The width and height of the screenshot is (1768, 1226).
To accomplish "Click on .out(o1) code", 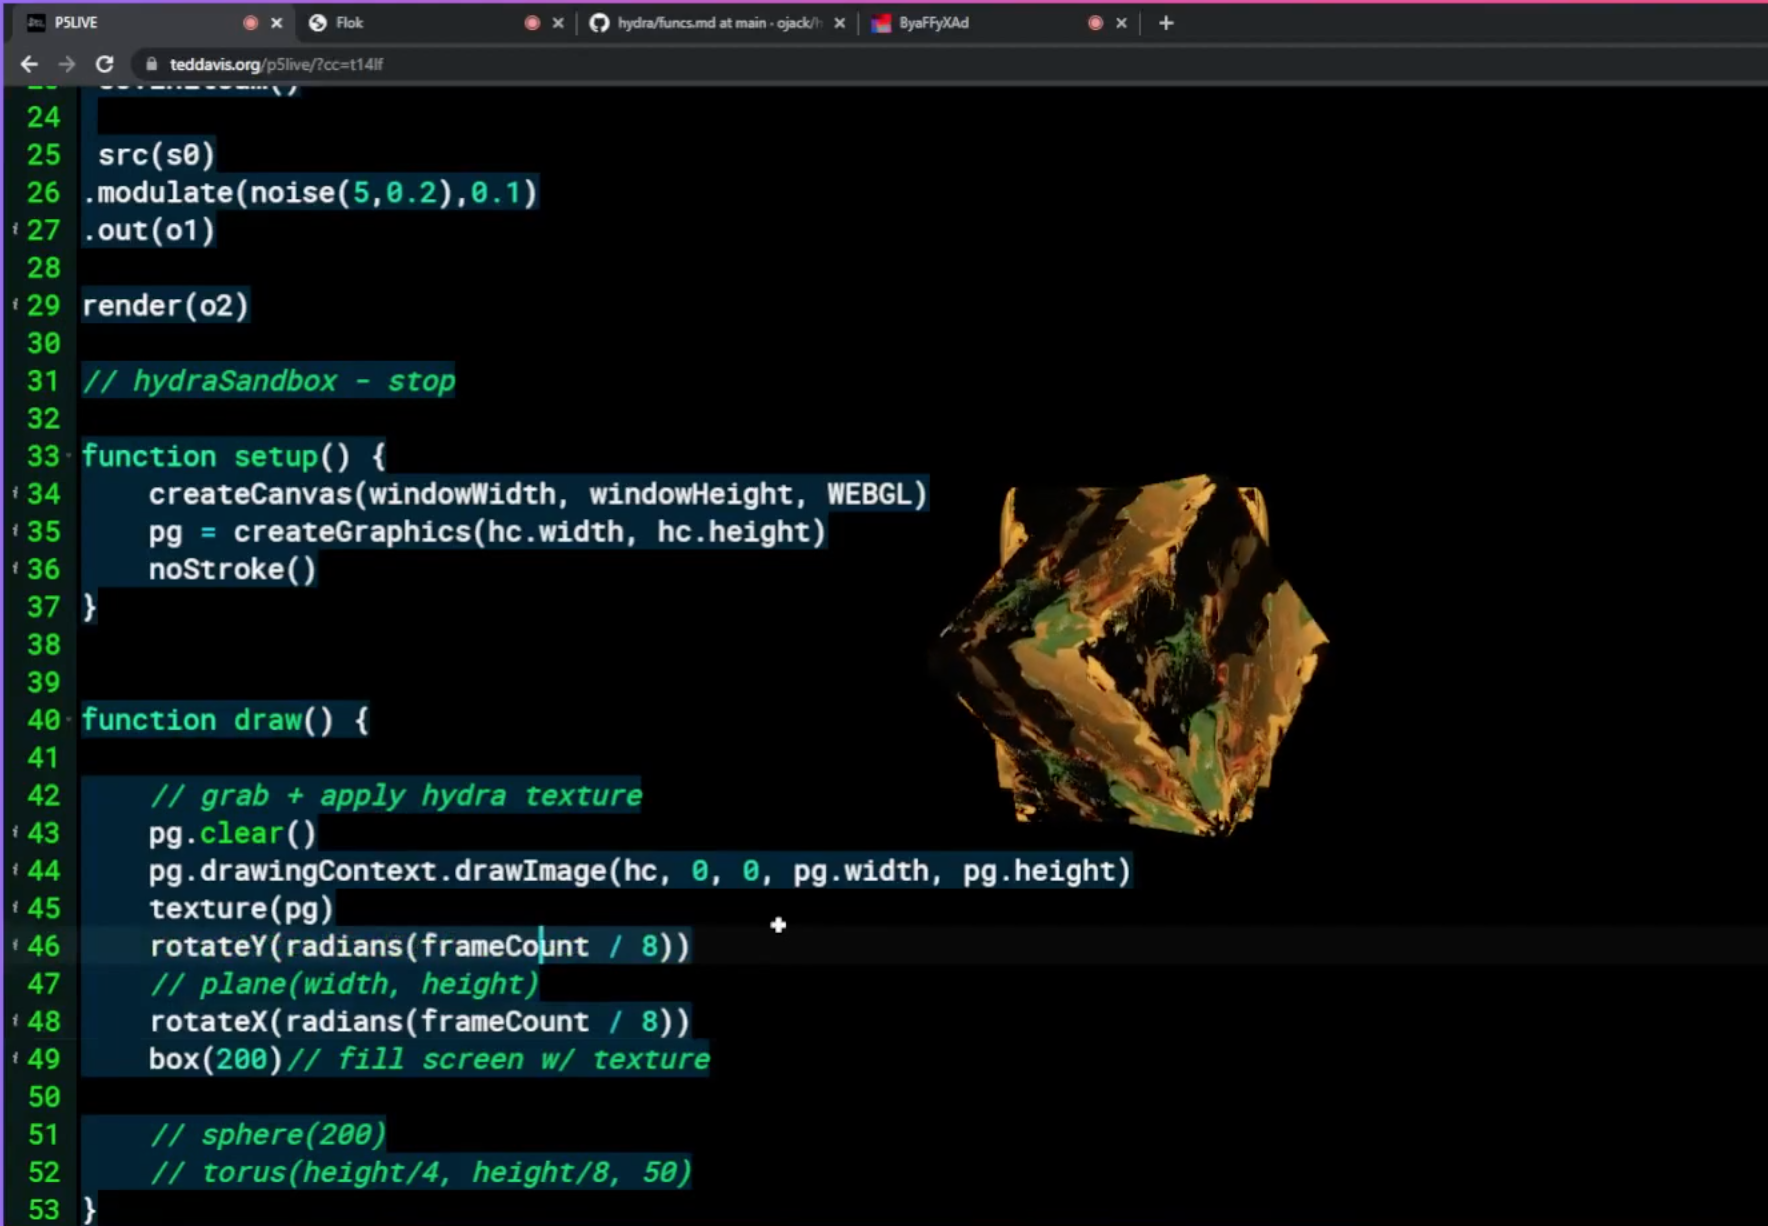I will 149,230.
